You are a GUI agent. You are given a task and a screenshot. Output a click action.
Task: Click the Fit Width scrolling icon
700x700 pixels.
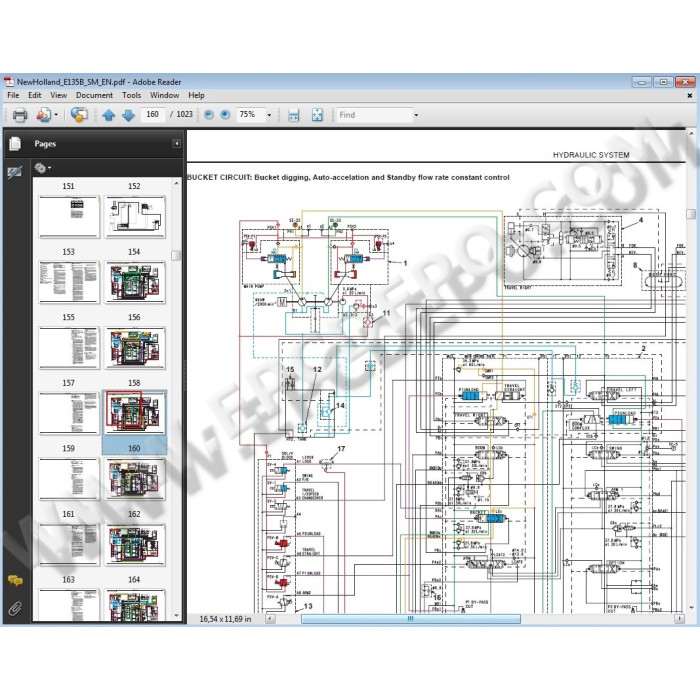tap(293, 115)
